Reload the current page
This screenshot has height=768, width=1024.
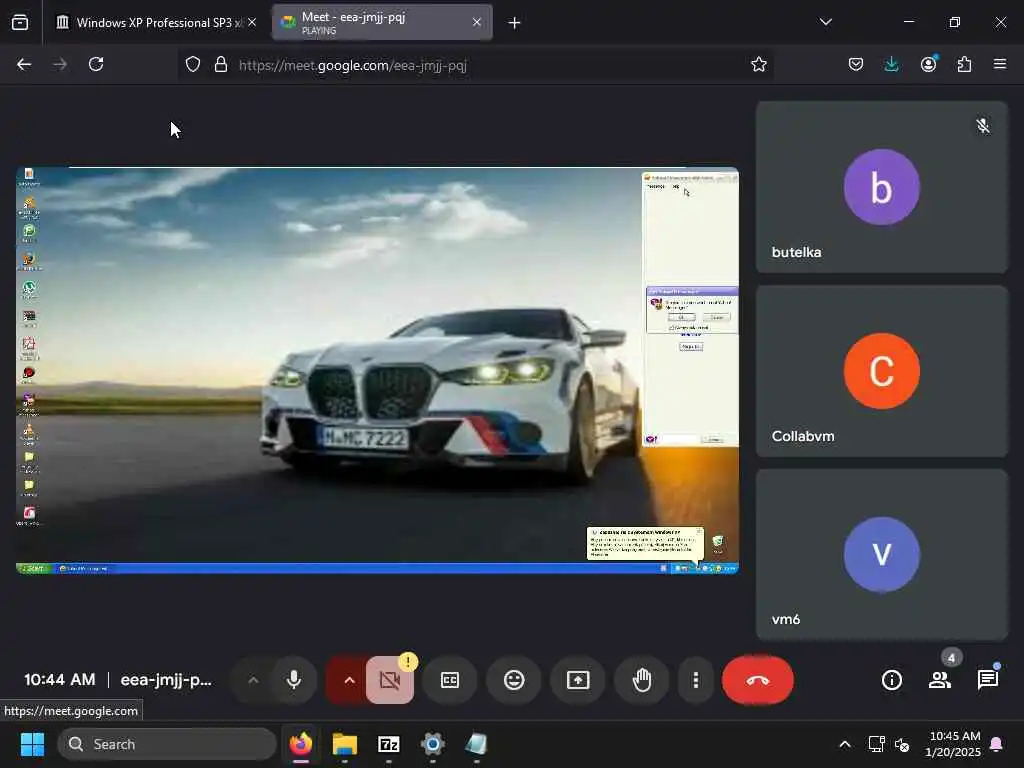pos(96,64)
